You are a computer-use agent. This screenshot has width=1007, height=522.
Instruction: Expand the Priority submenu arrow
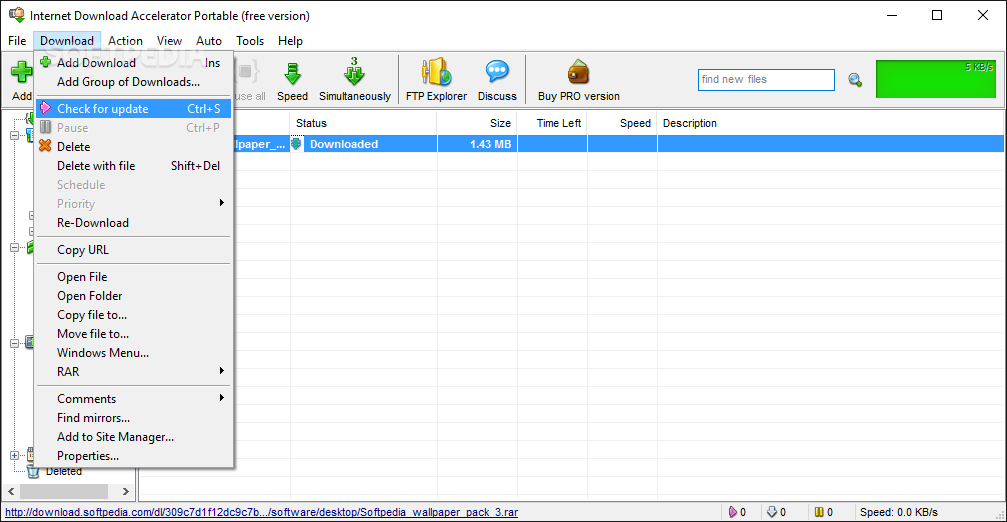pos(222,203)
